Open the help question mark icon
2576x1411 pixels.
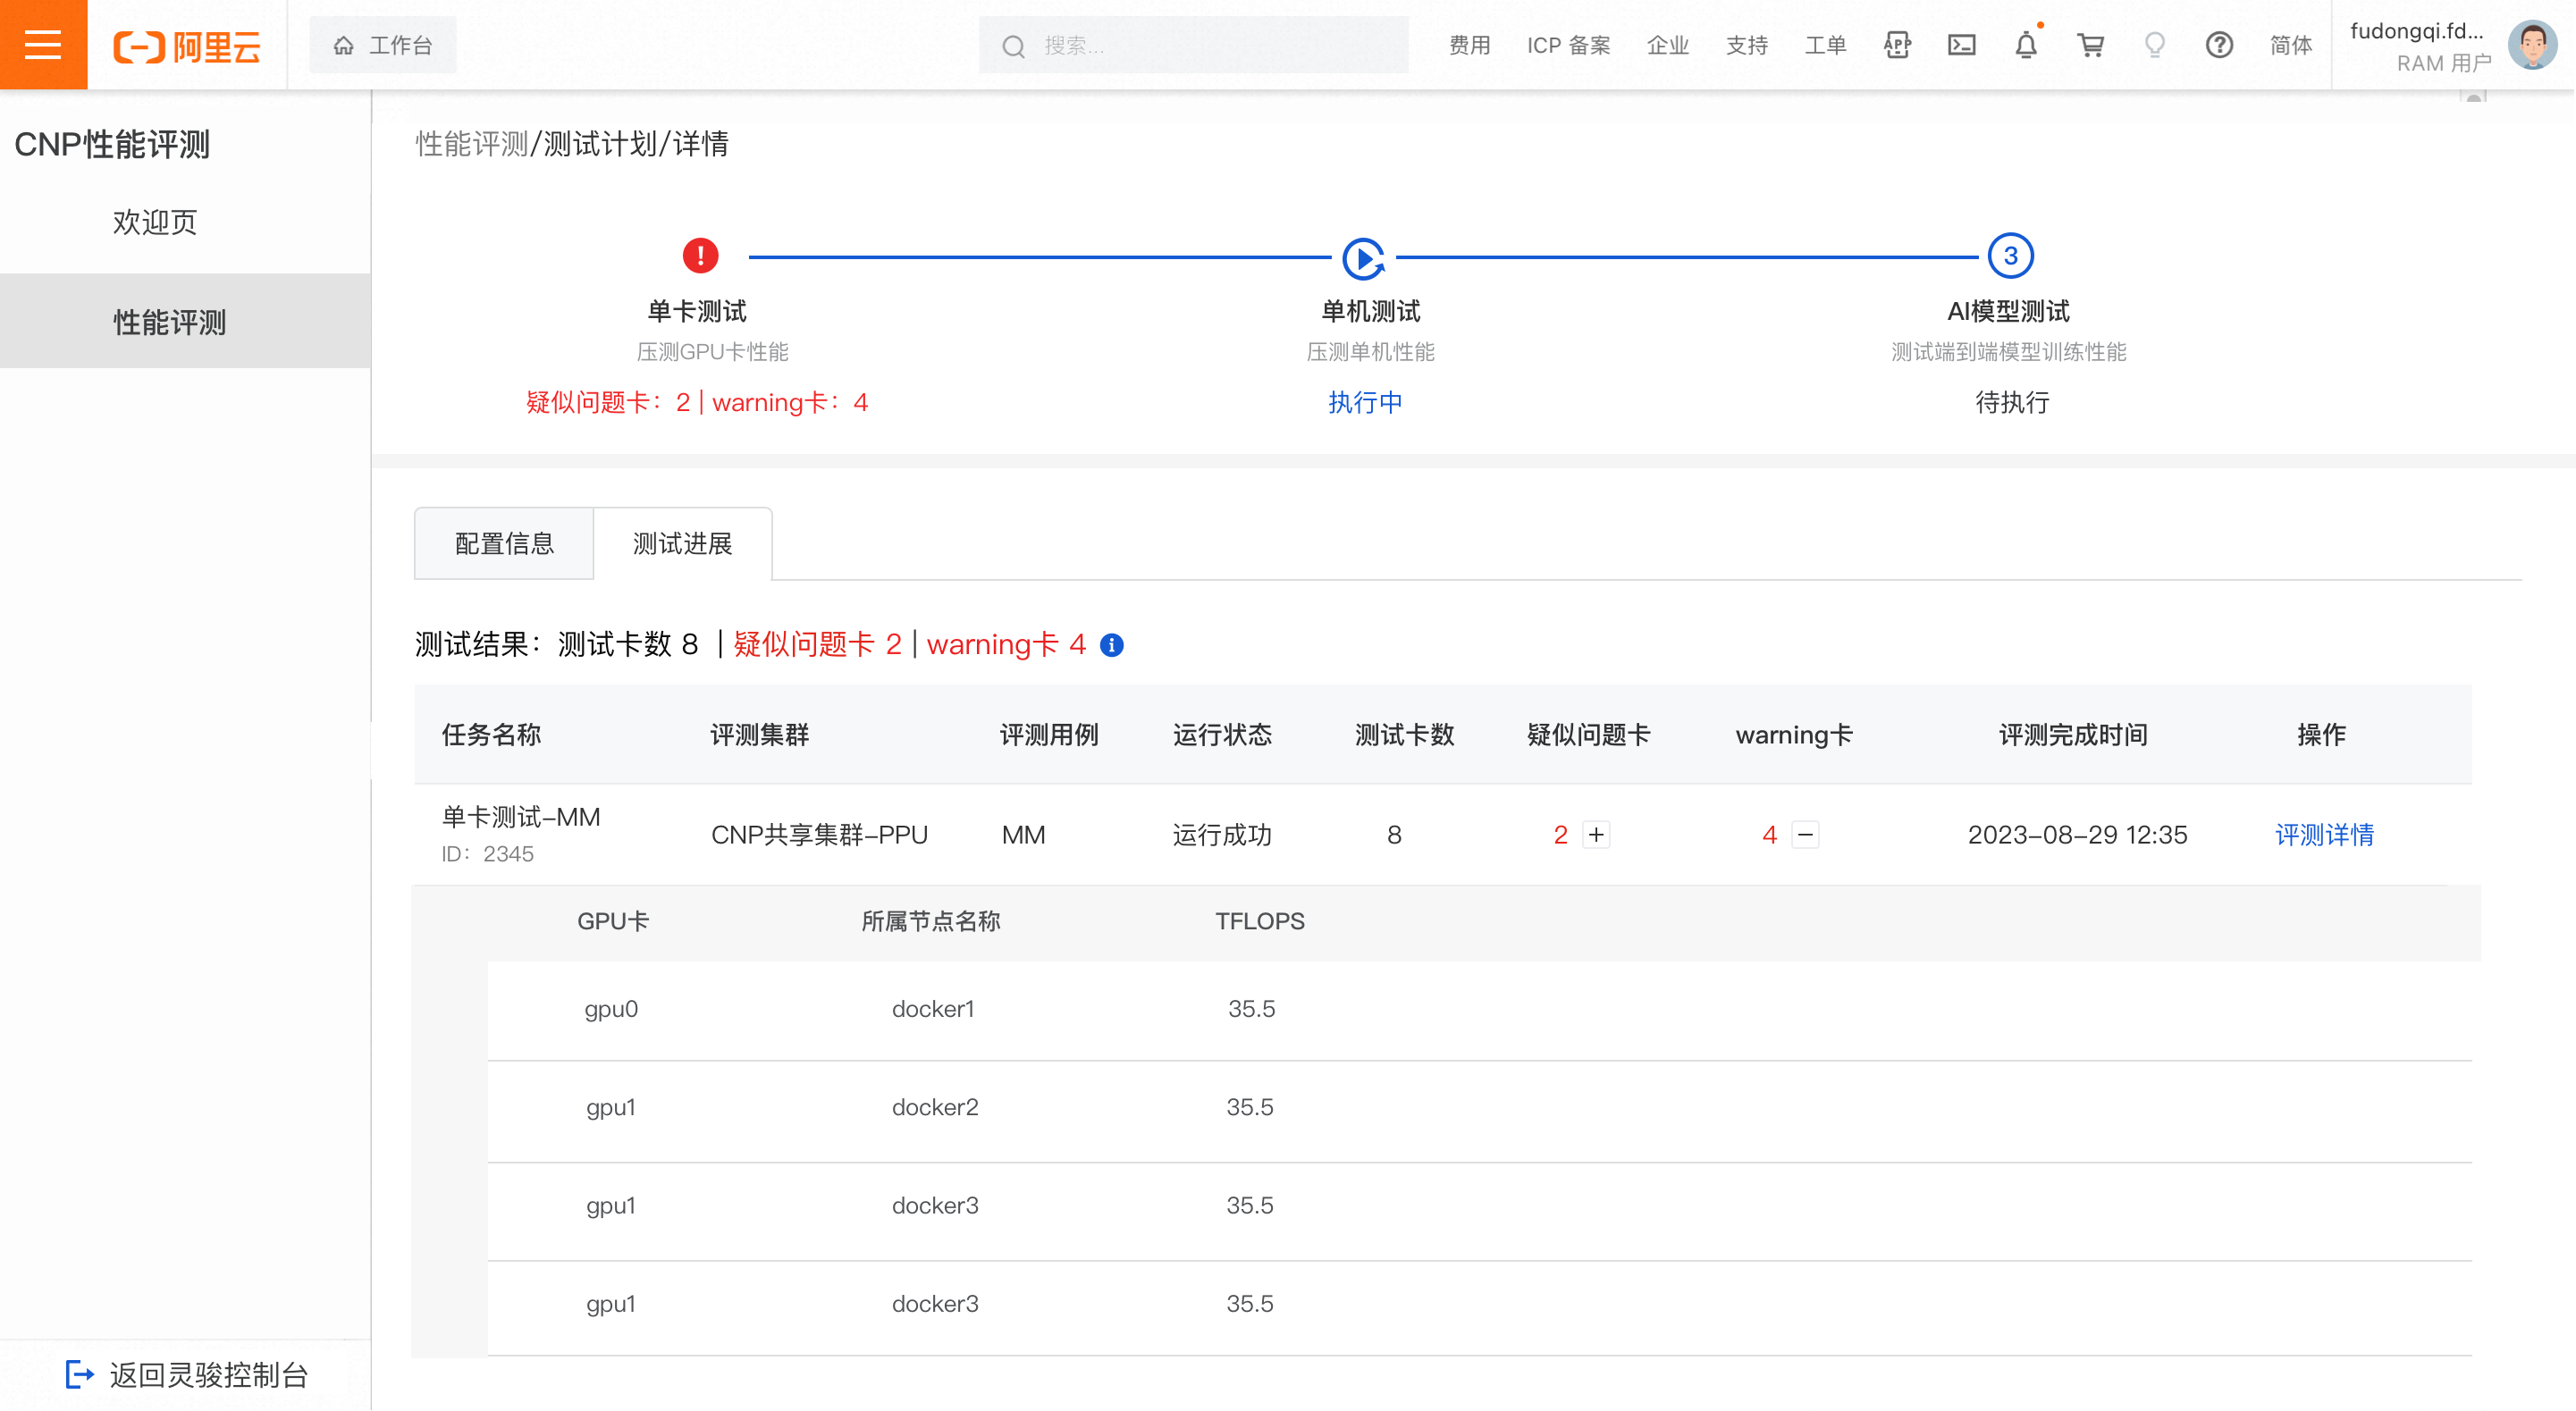(x=2219, y=45)
